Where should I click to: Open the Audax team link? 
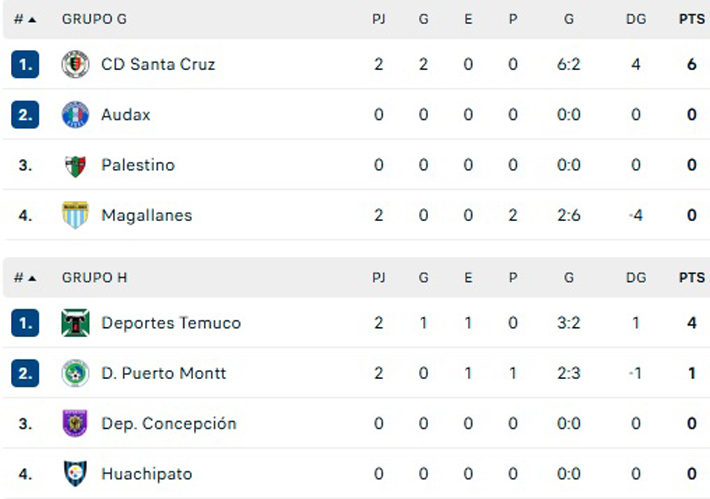click(x=126, y=114)
